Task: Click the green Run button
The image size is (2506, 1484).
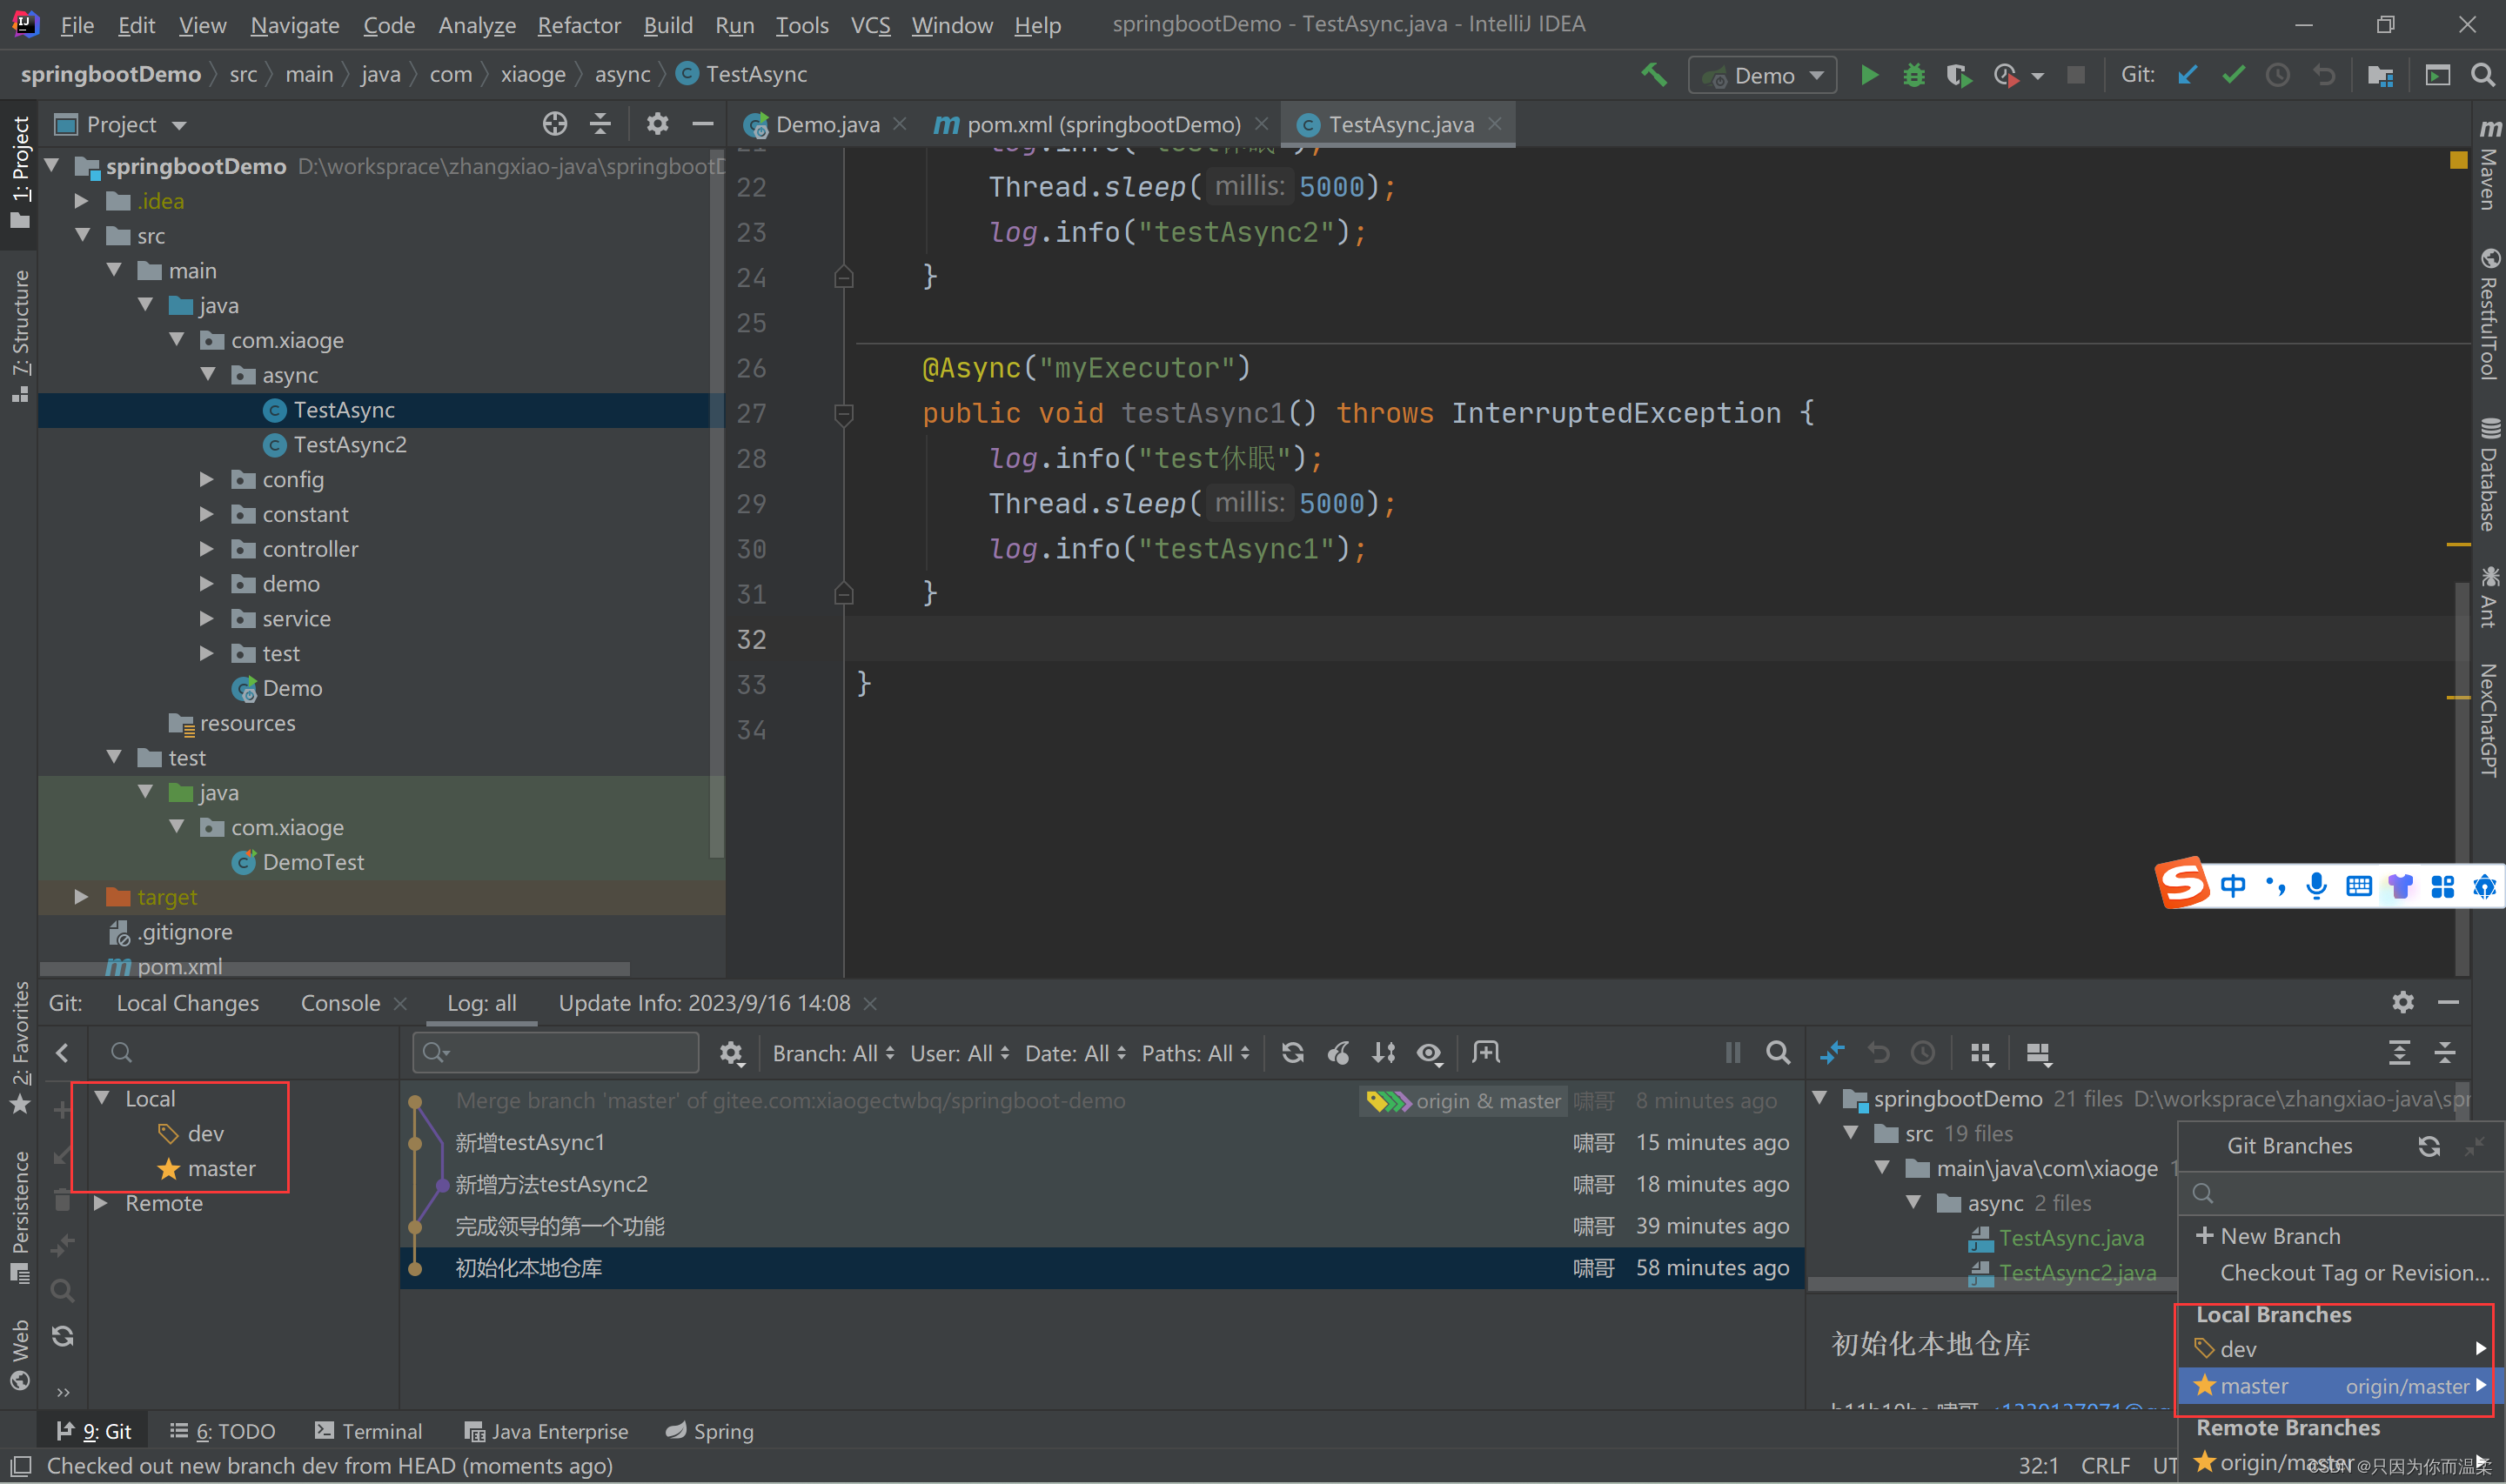Action: click(x=1868, y=75)
